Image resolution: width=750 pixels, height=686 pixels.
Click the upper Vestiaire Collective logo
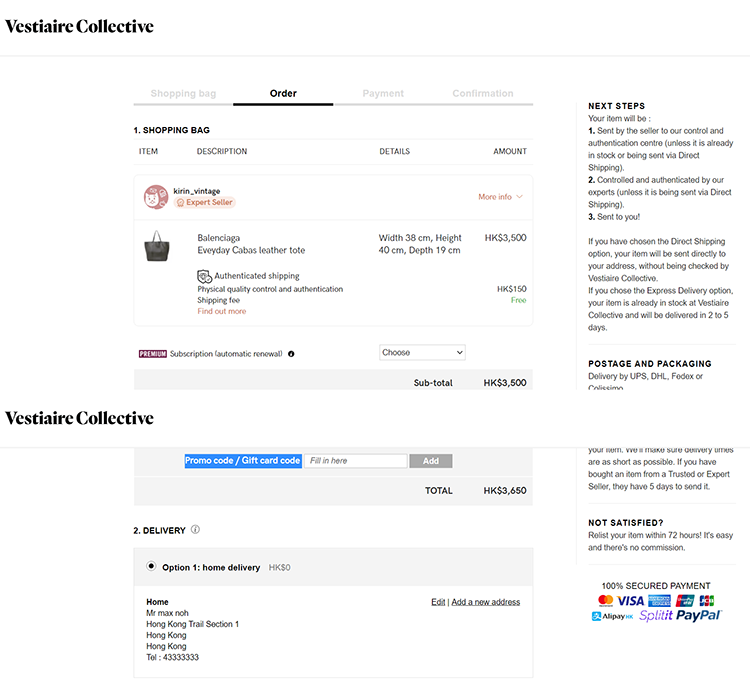coord(79,26)
